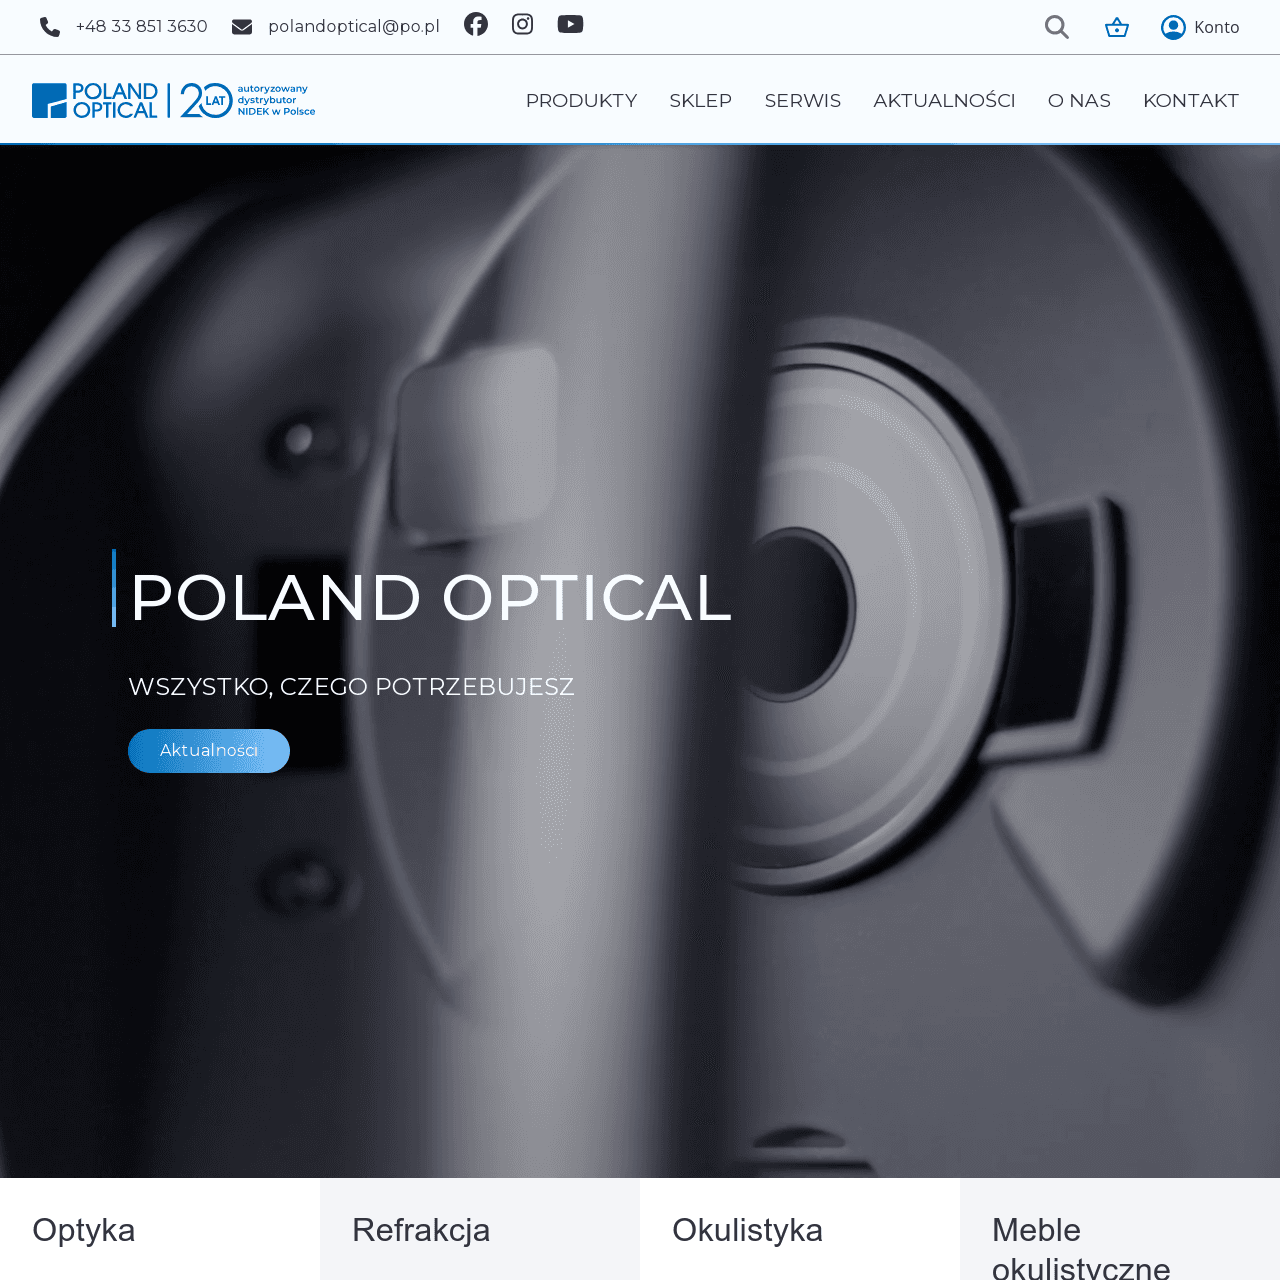Open the shopping cart icon
This screenshot has width=1280, height=1280.
[x=1116, y=26]
